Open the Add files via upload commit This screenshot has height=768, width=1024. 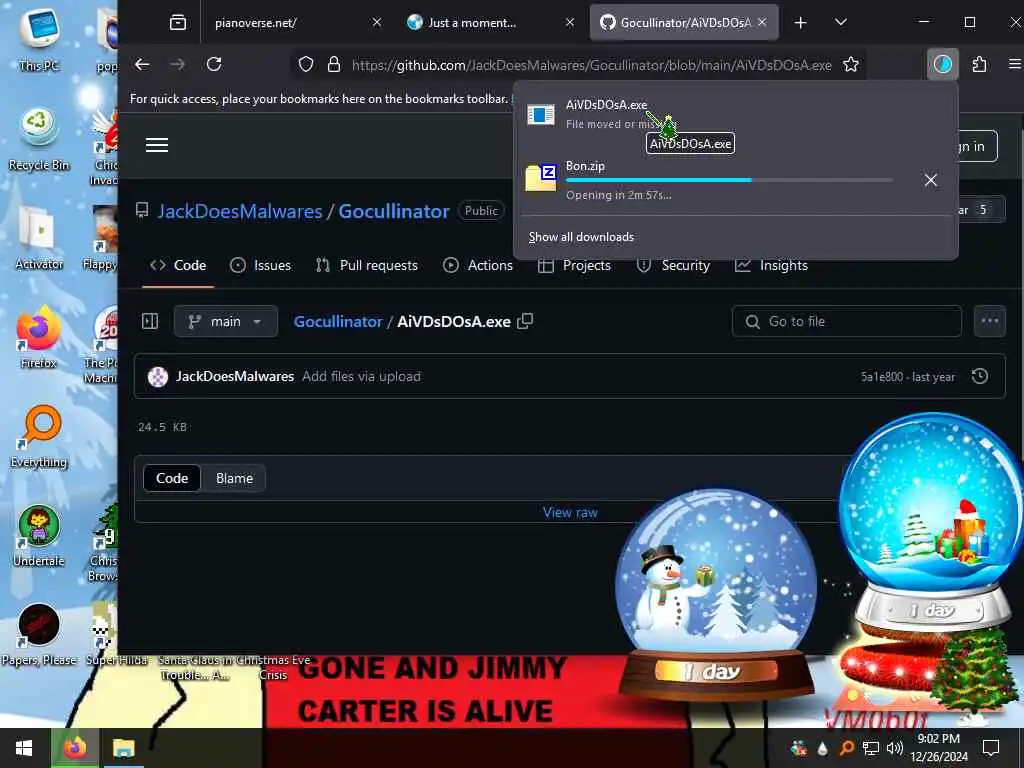pyautogui.click(x=361, y=376)
